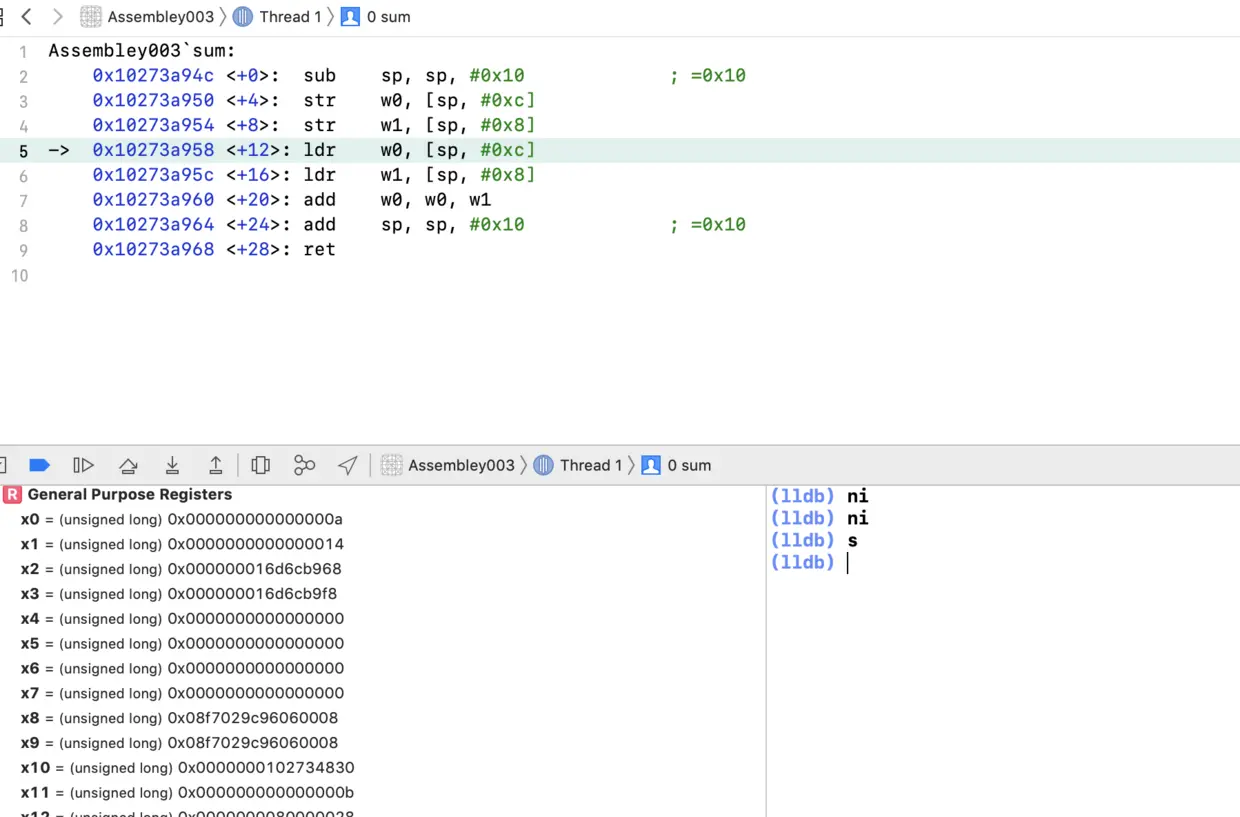Step into using the down-arrow icon
Screen dimensions: 1240x817
pos(172,464)
